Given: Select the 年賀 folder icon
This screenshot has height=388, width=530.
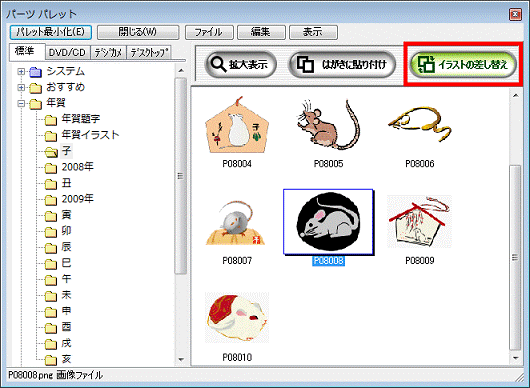Looking at the screenshot, I should pyautogui.click(x=35, y=104).
